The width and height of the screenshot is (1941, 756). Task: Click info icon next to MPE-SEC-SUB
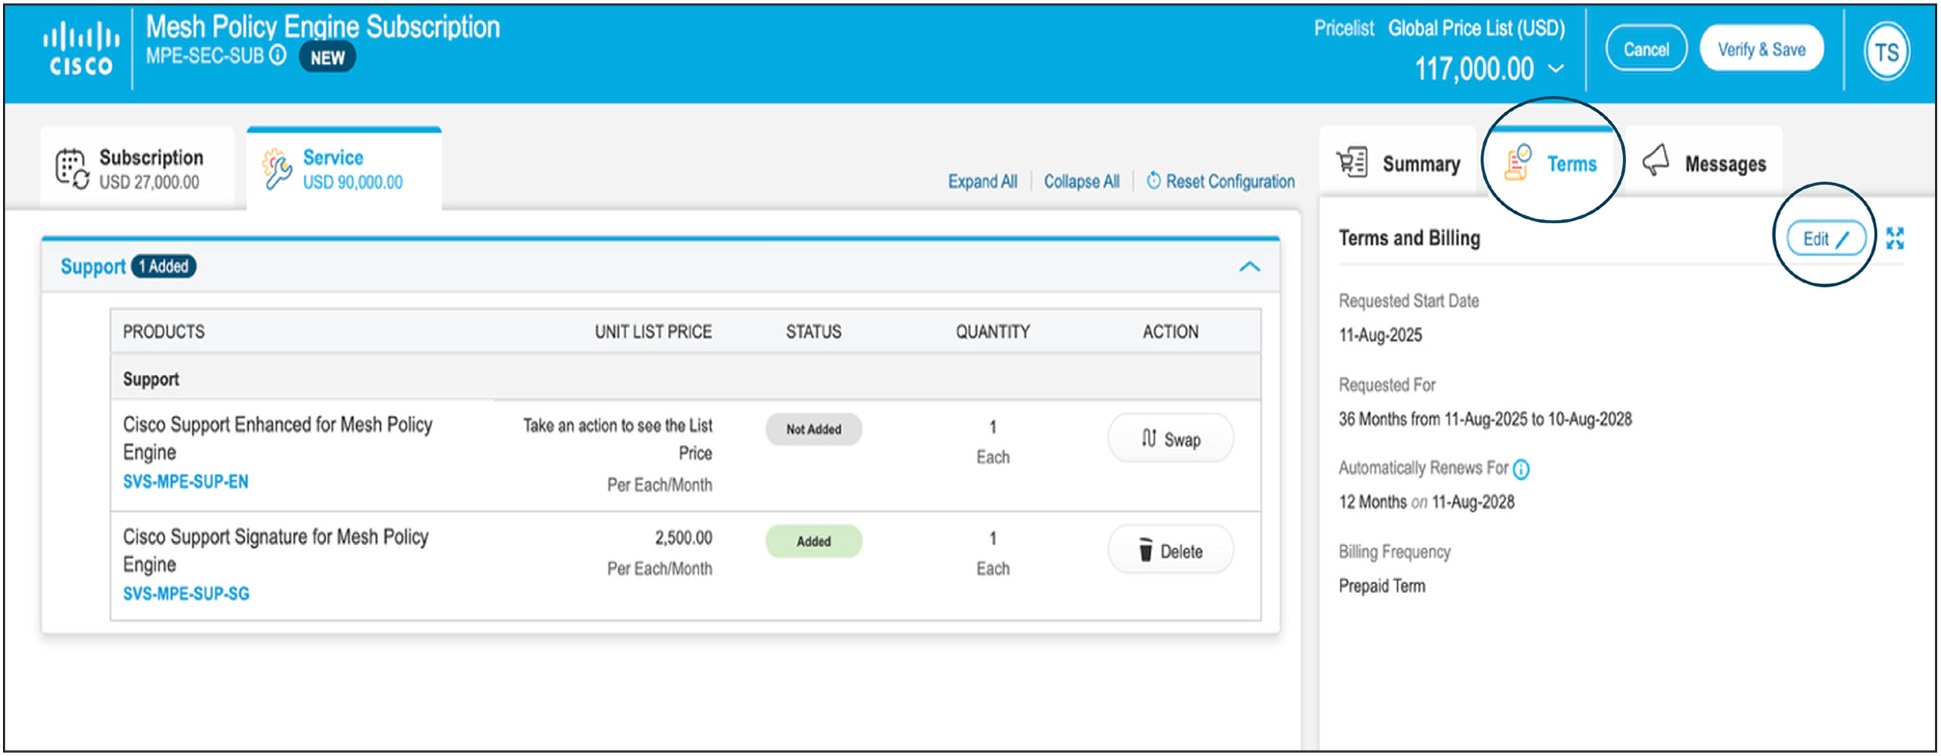click(x=278, y=56)
